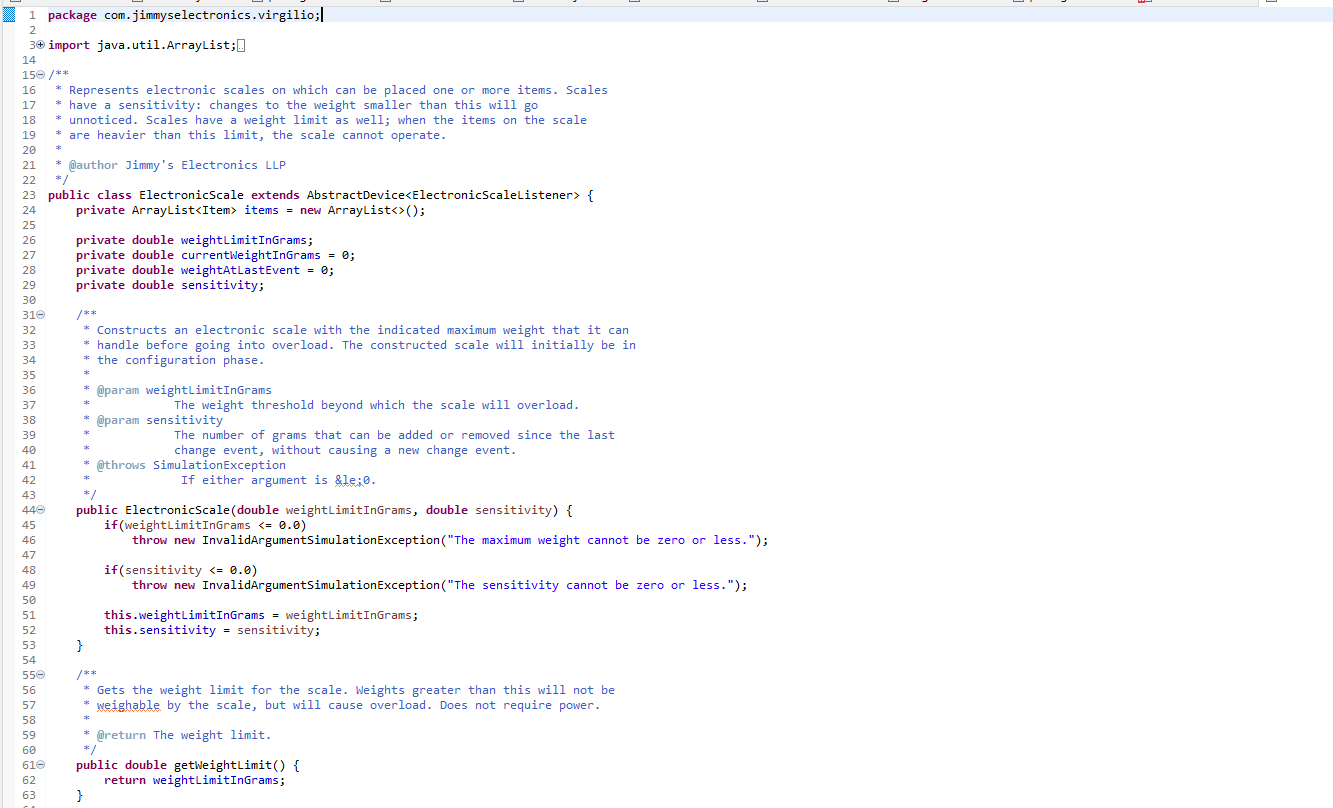Collapse the getWeightLimit method body
The height and width of the screenshot is (808, 1333).
pos(38,764)
